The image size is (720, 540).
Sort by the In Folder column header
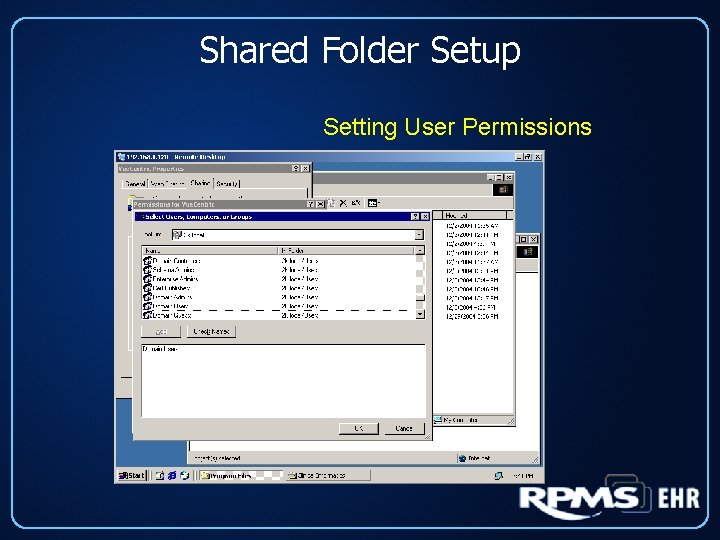point(346,251)
